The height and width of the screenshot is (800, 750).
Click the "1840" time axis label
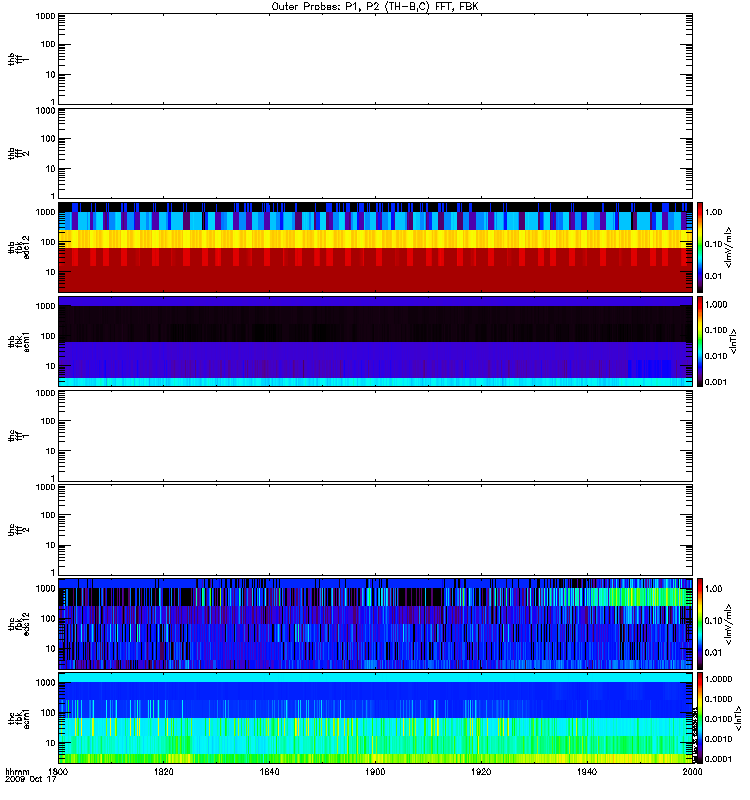269,771
